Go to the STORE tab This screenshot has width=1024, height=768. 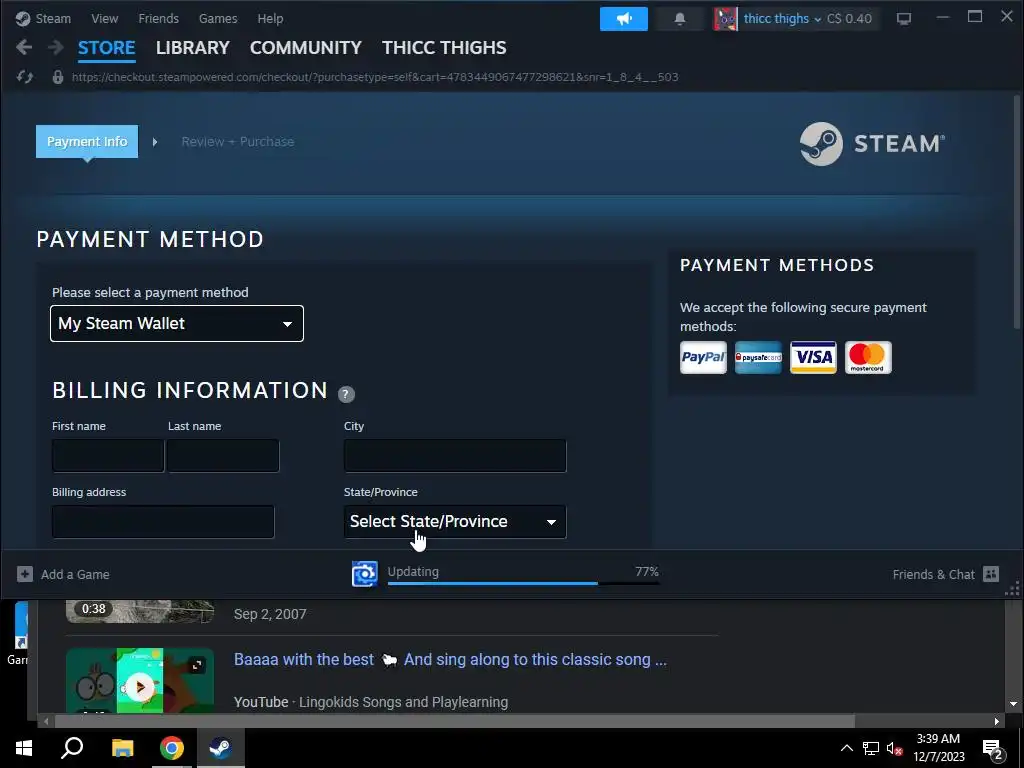(x=106, y=48)
